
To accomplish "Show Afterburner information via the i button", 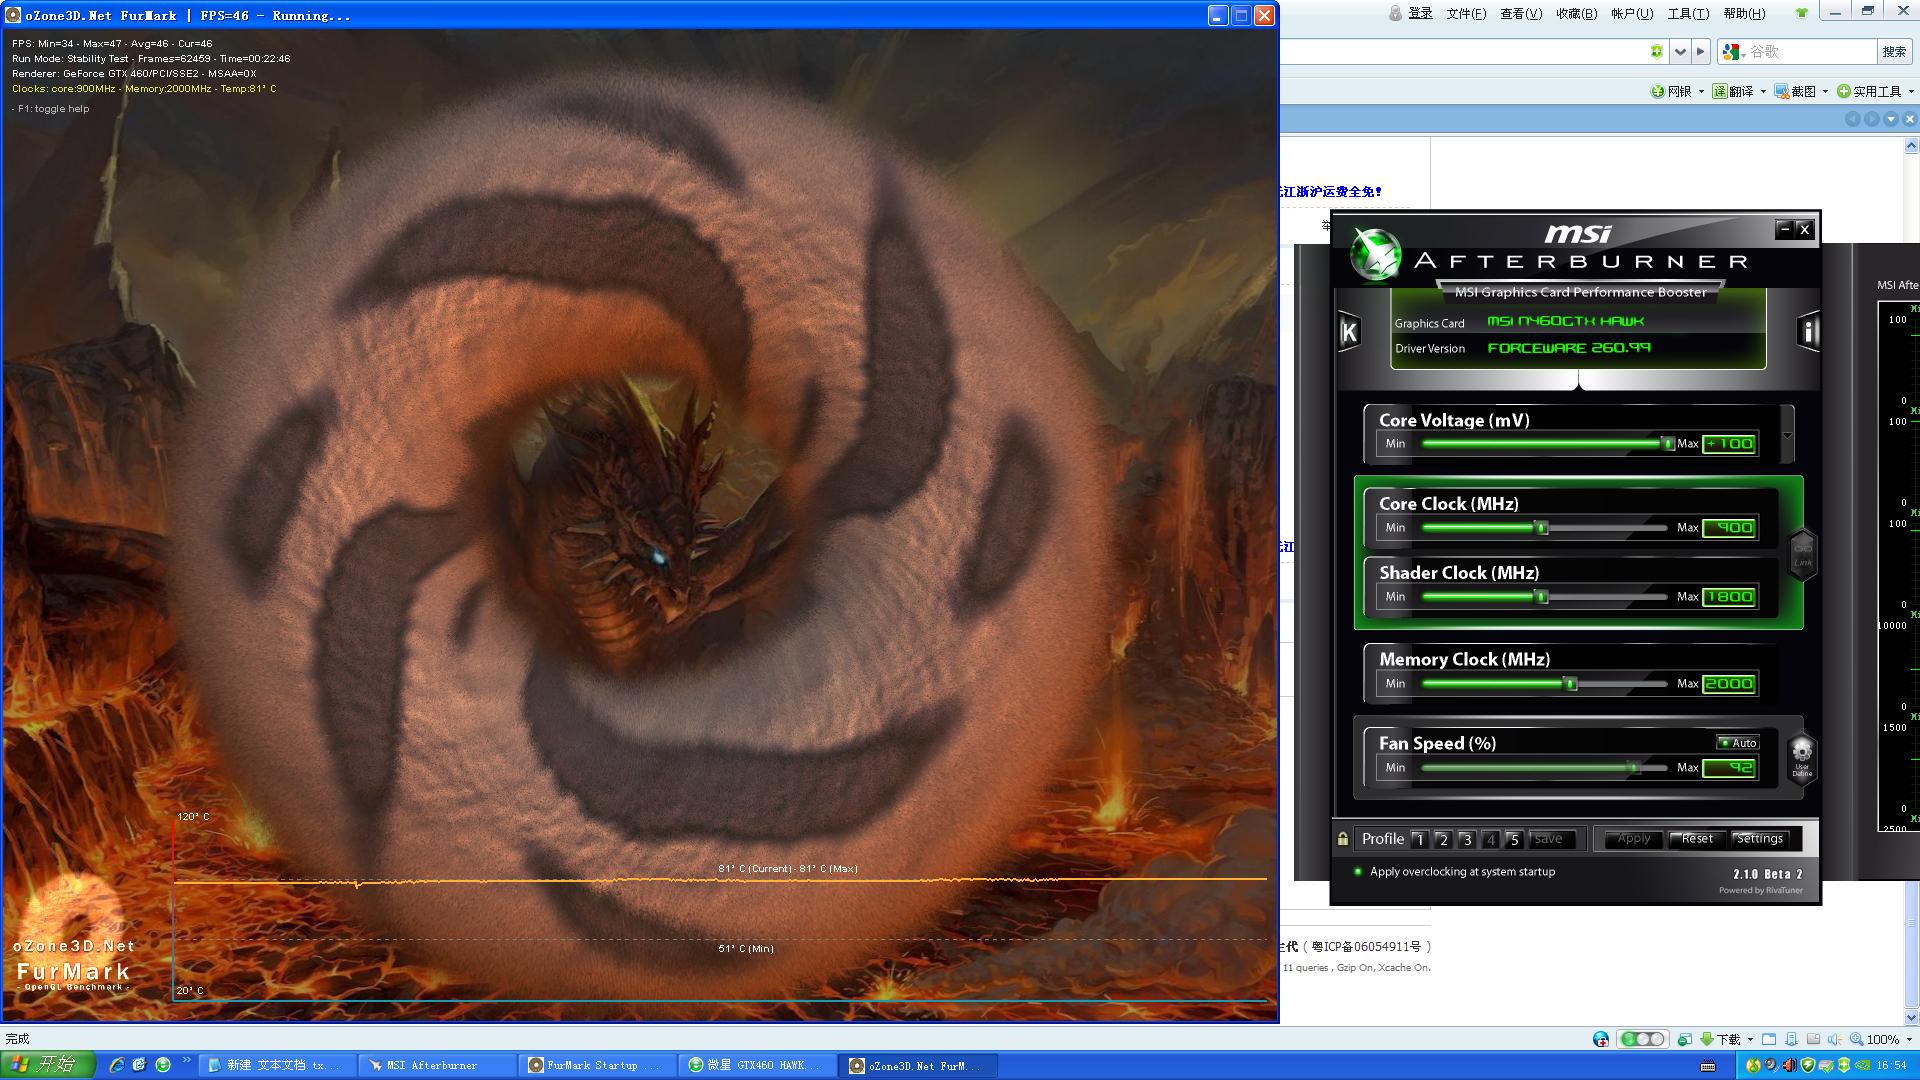I will (1808, 331).
